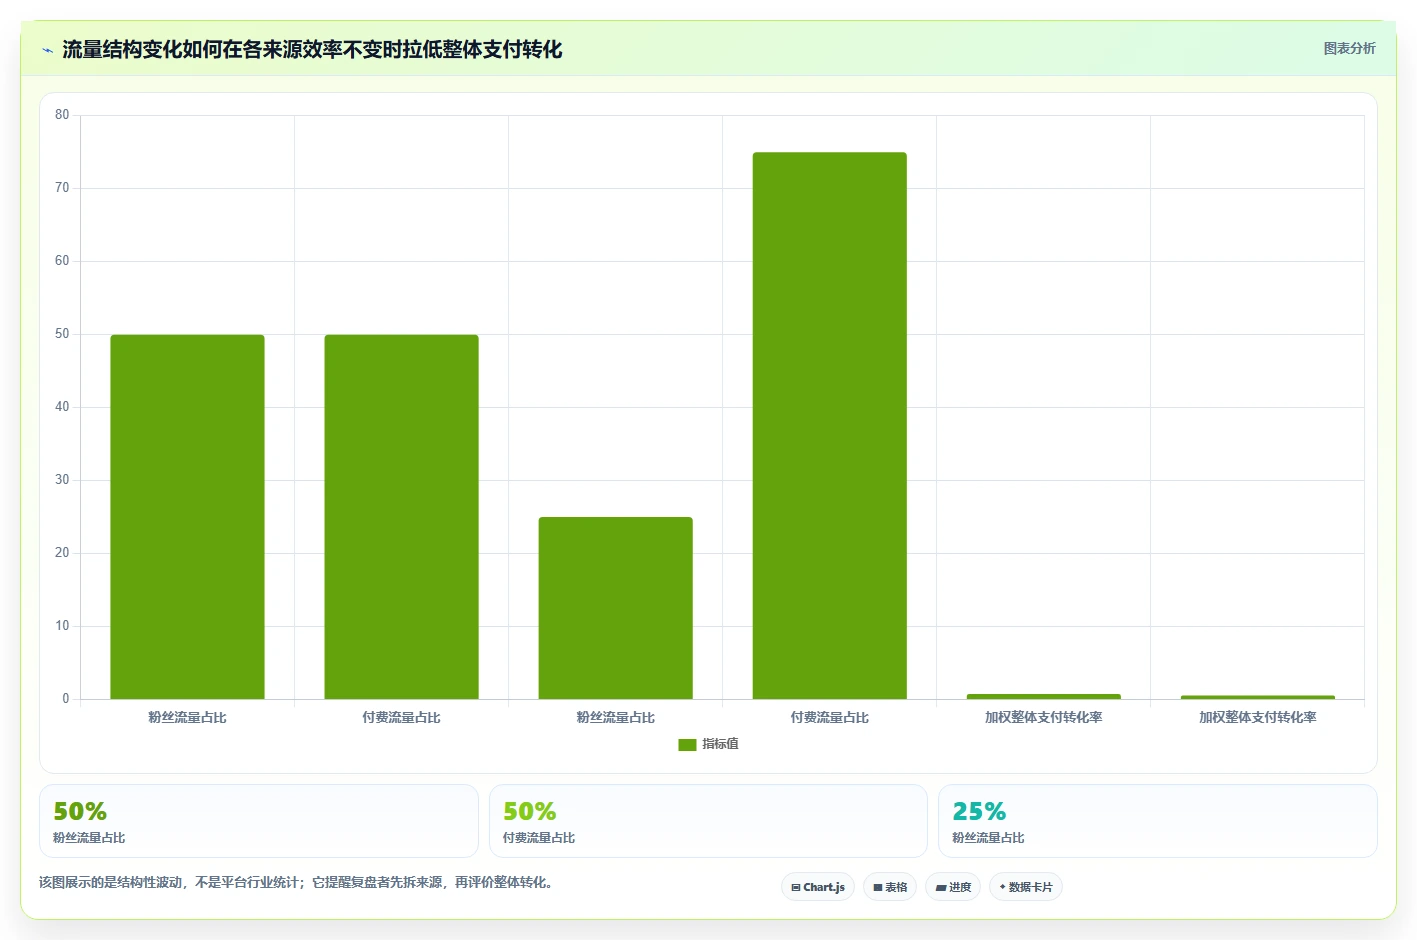Click the y-axis label 70
The image size is (1417, 940).
(62, 188)
